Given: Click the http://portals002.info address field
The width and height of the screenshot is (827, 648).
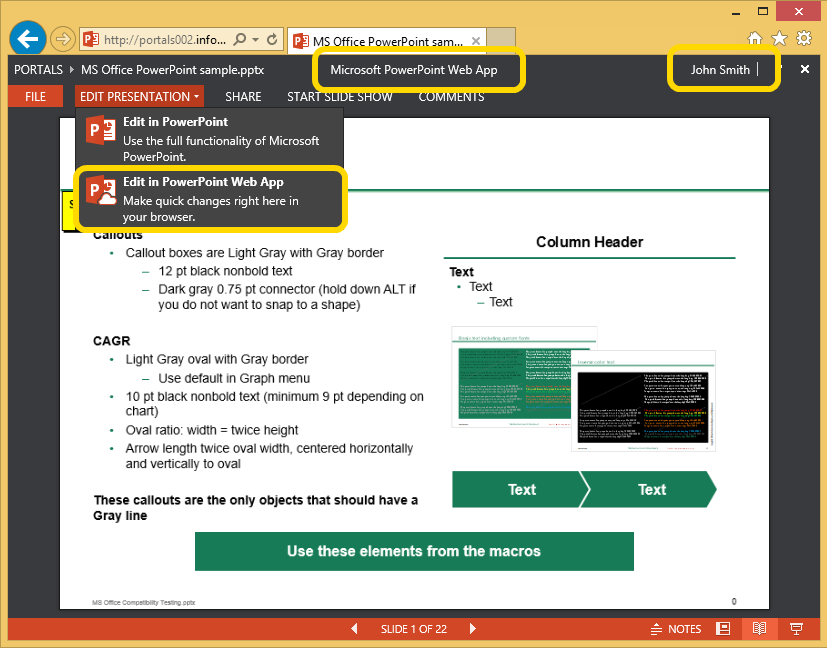Looking at the screenshot, I should pos(165,40).
